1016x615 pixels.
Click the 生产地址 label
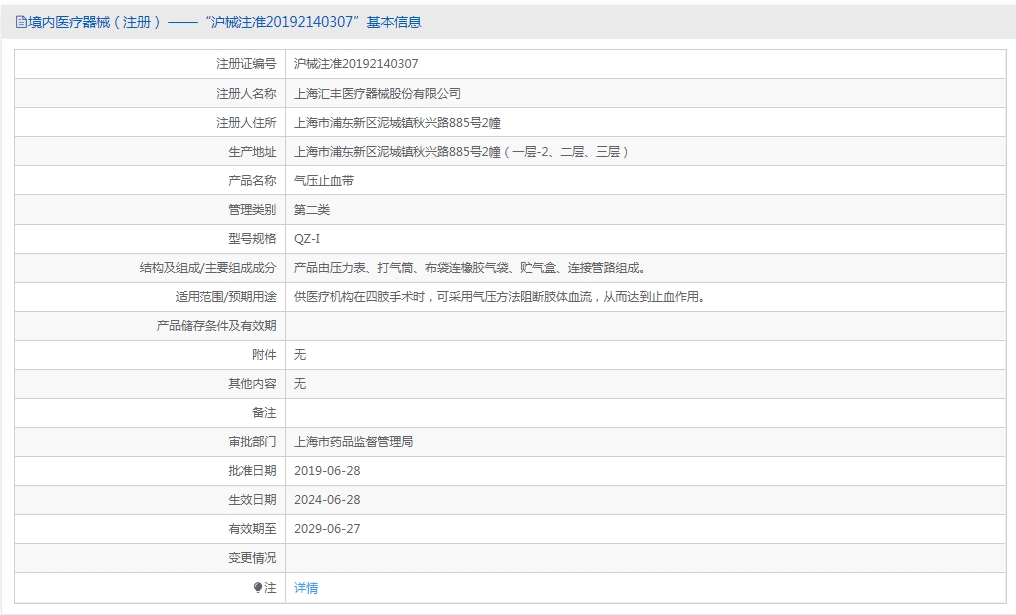point(252,152)
